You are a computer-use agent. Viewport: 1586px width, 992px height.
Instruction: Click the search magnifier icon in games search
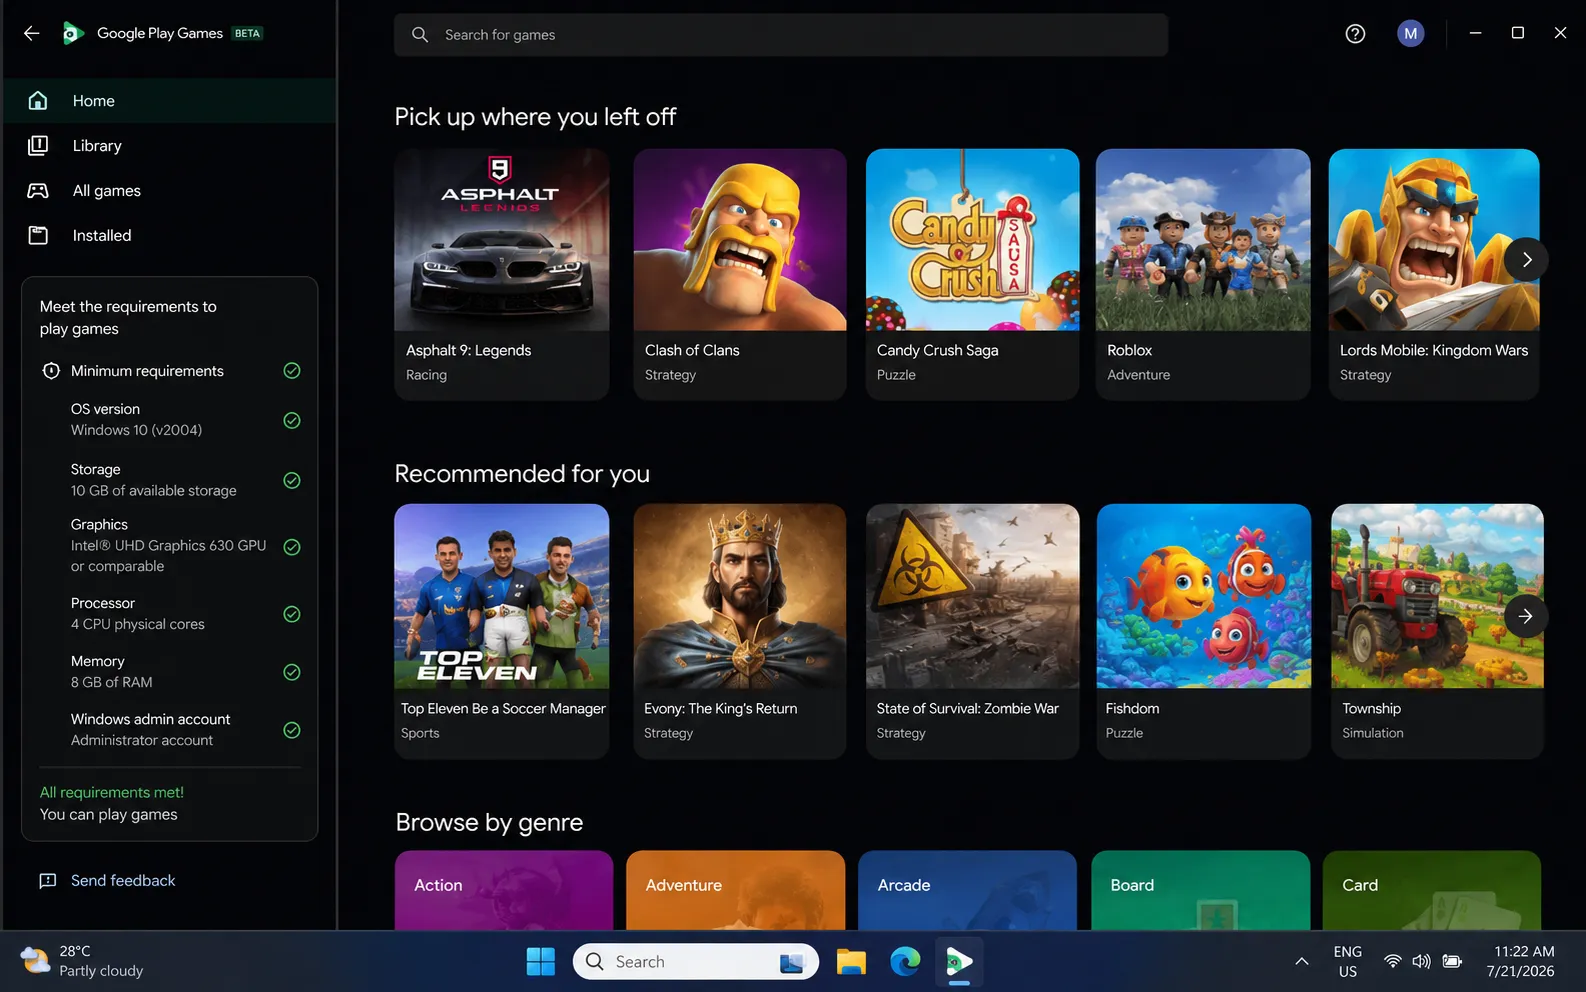pyautogui.click(x=420, y=35)
